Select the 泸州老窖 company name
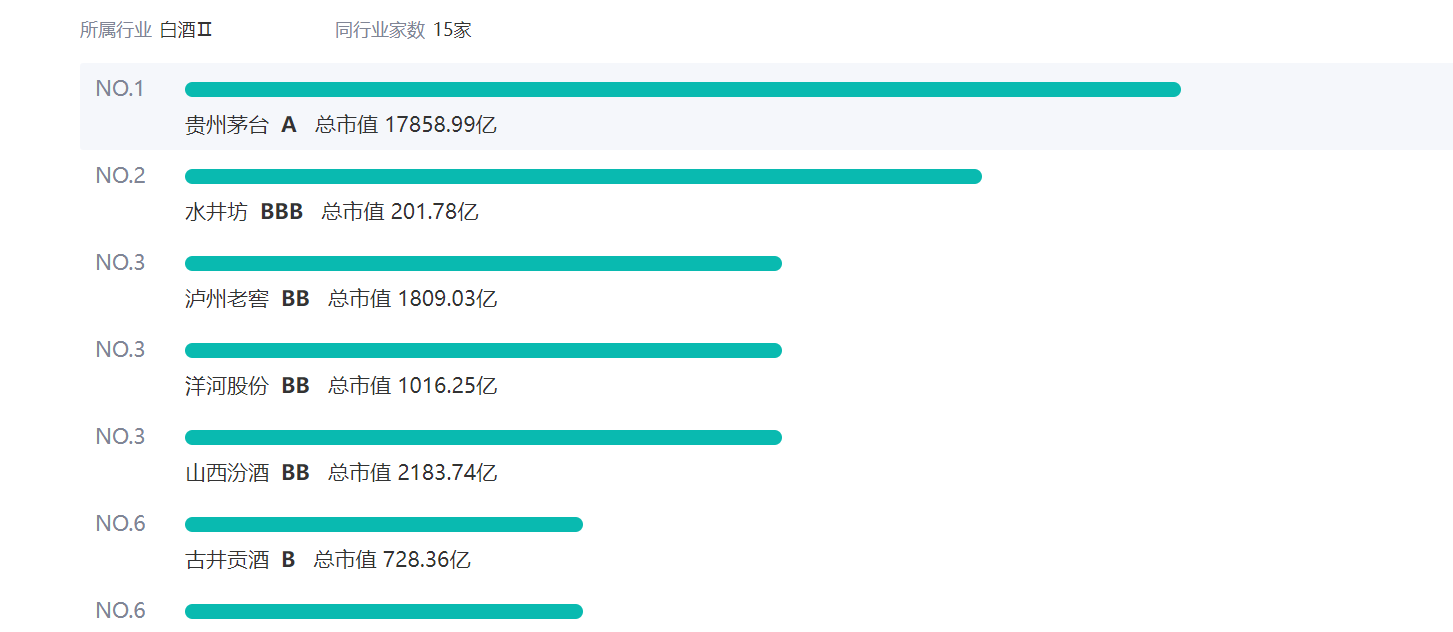 pyautogui.click(x=227, y=299)
